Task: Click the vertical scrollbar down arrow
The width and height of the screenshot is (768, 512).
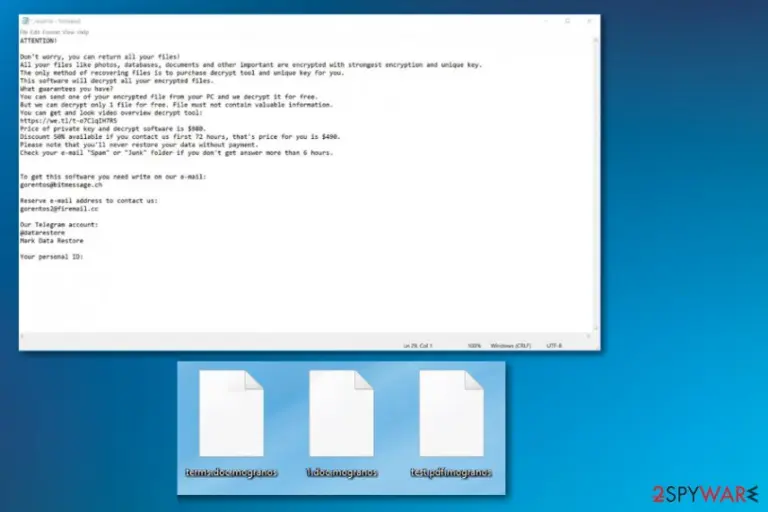Action: (596, 329)
